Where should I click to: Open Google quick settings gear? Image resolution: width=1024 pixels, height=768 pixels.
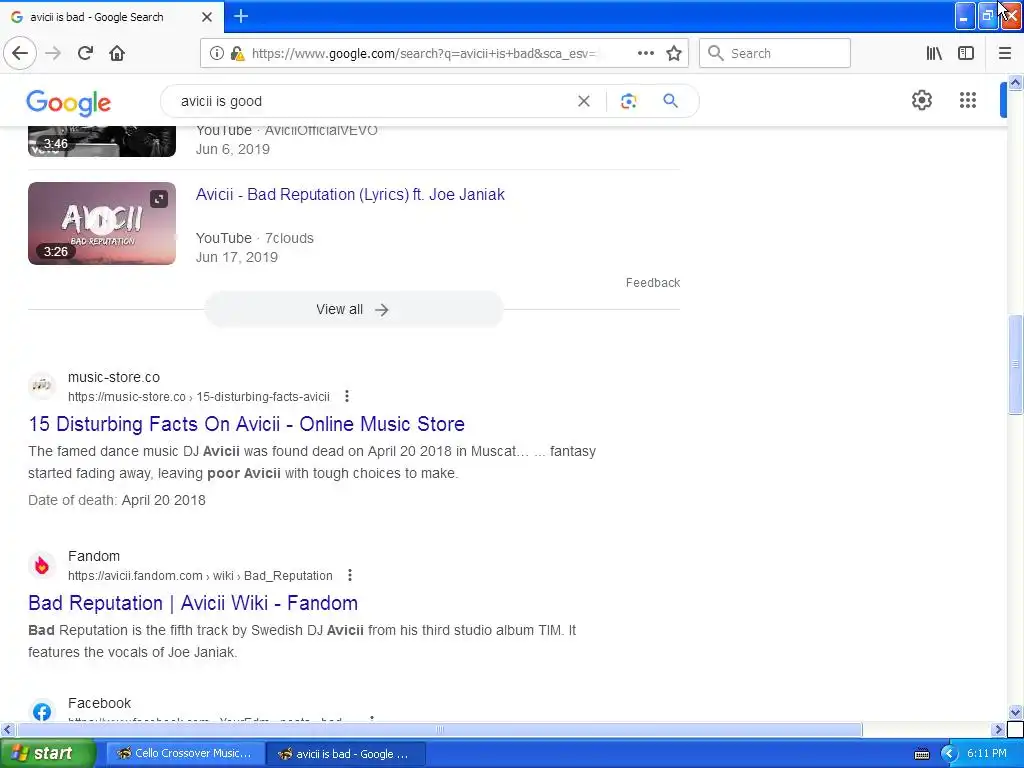point(921,100)
